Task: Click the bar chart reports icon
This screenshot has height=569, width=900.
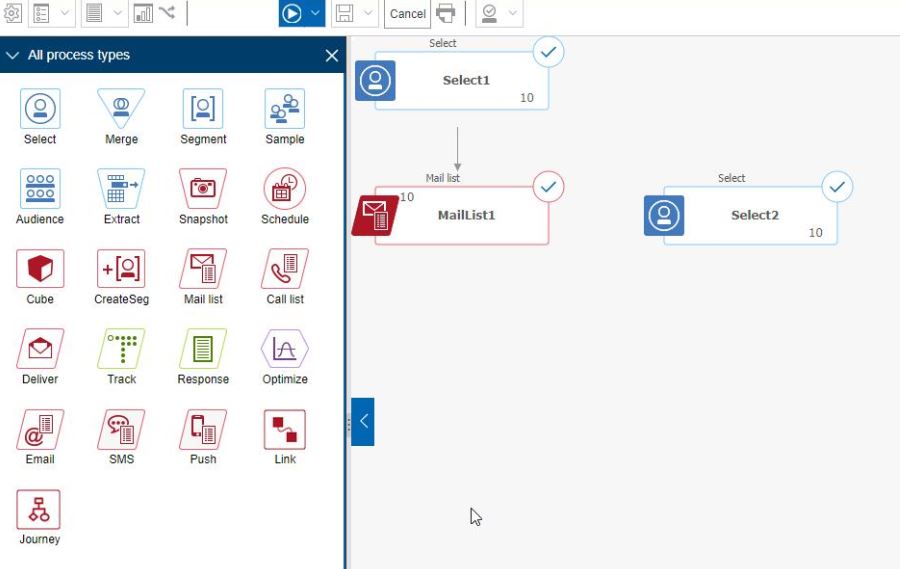Action: [143, 13]
